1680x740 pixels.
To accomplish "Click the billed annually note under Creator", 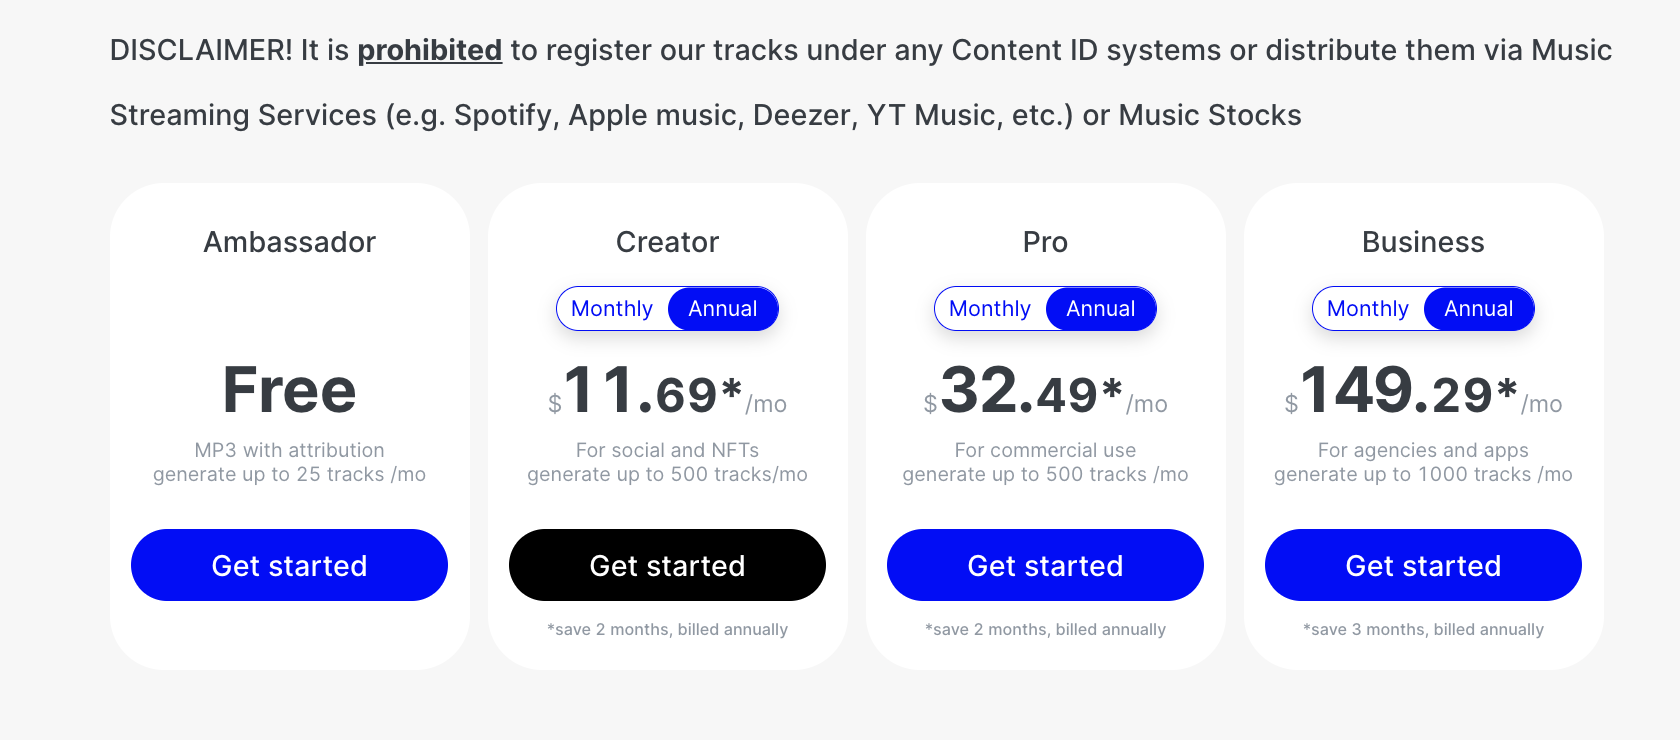I will (x=667, y=629).
